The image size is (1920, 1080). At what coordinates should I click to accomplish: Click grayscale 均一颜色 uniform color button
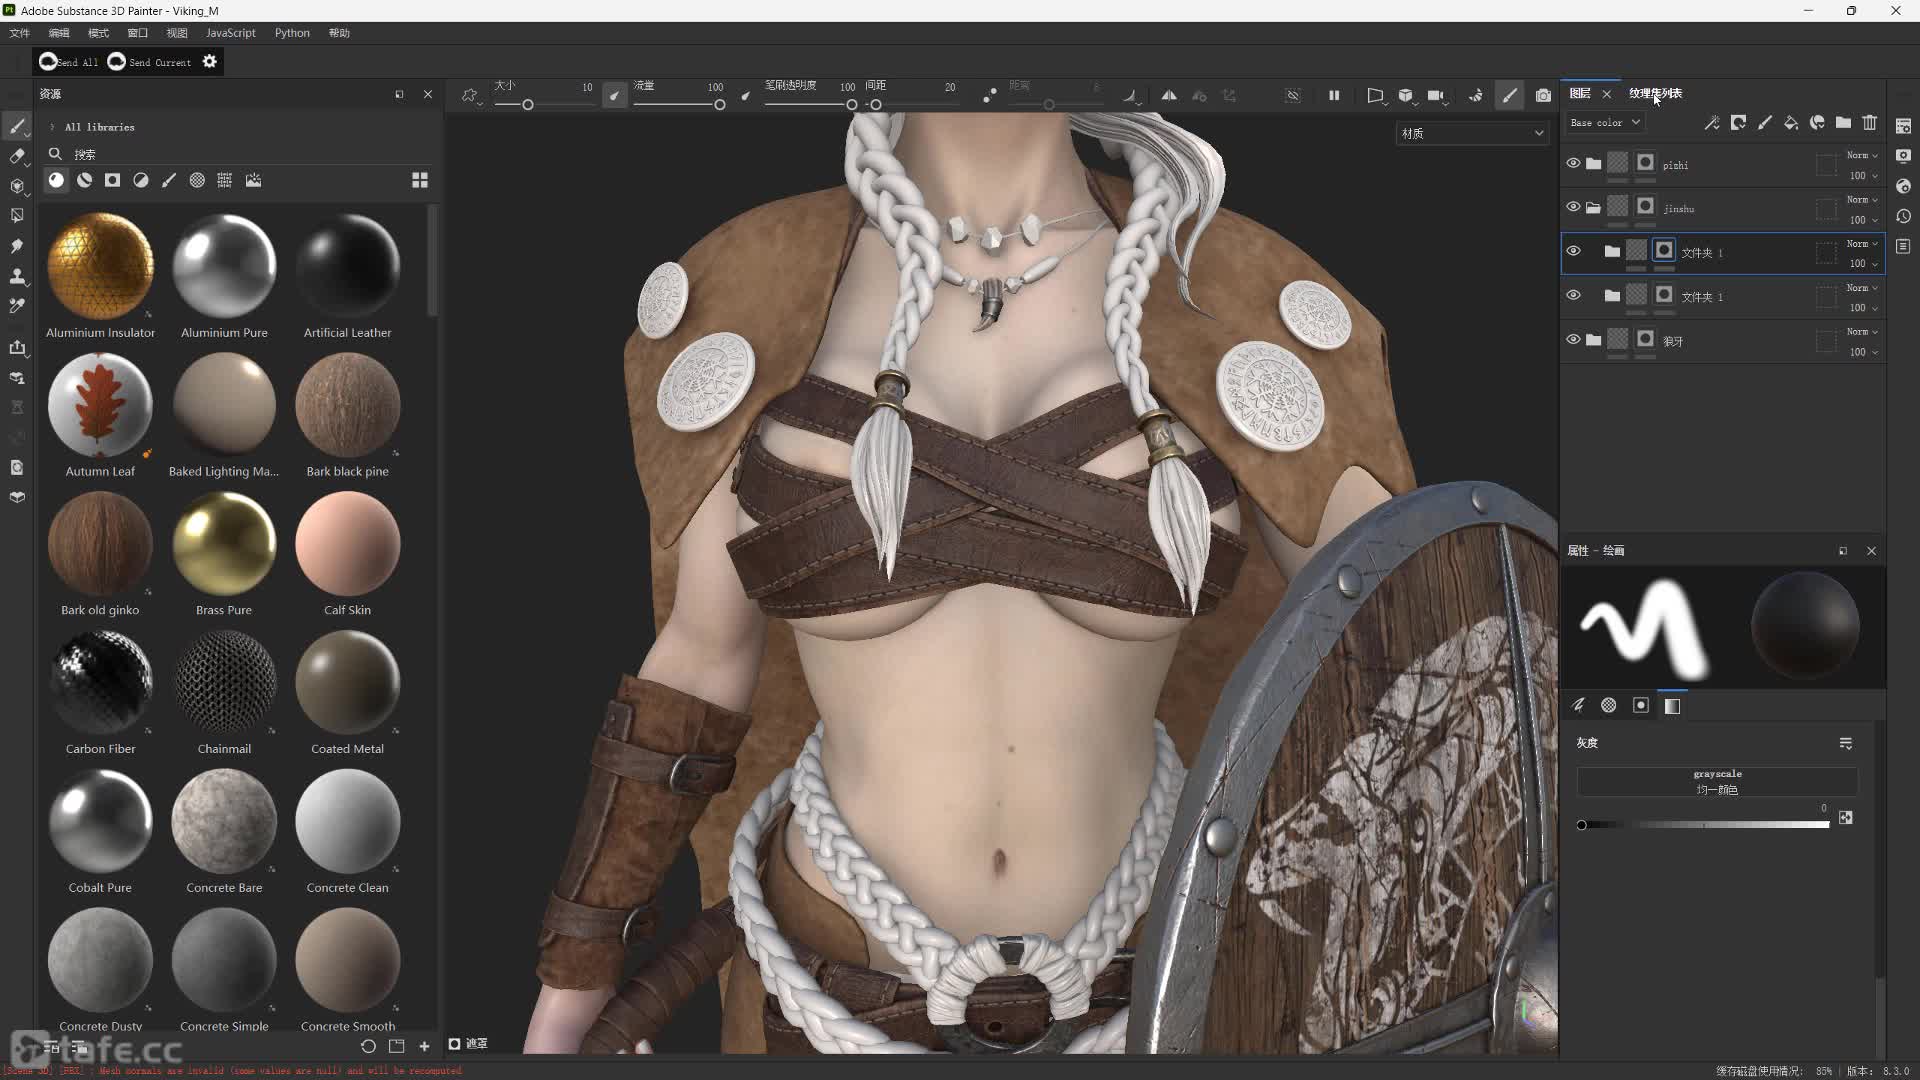[x=1717, y=782]
